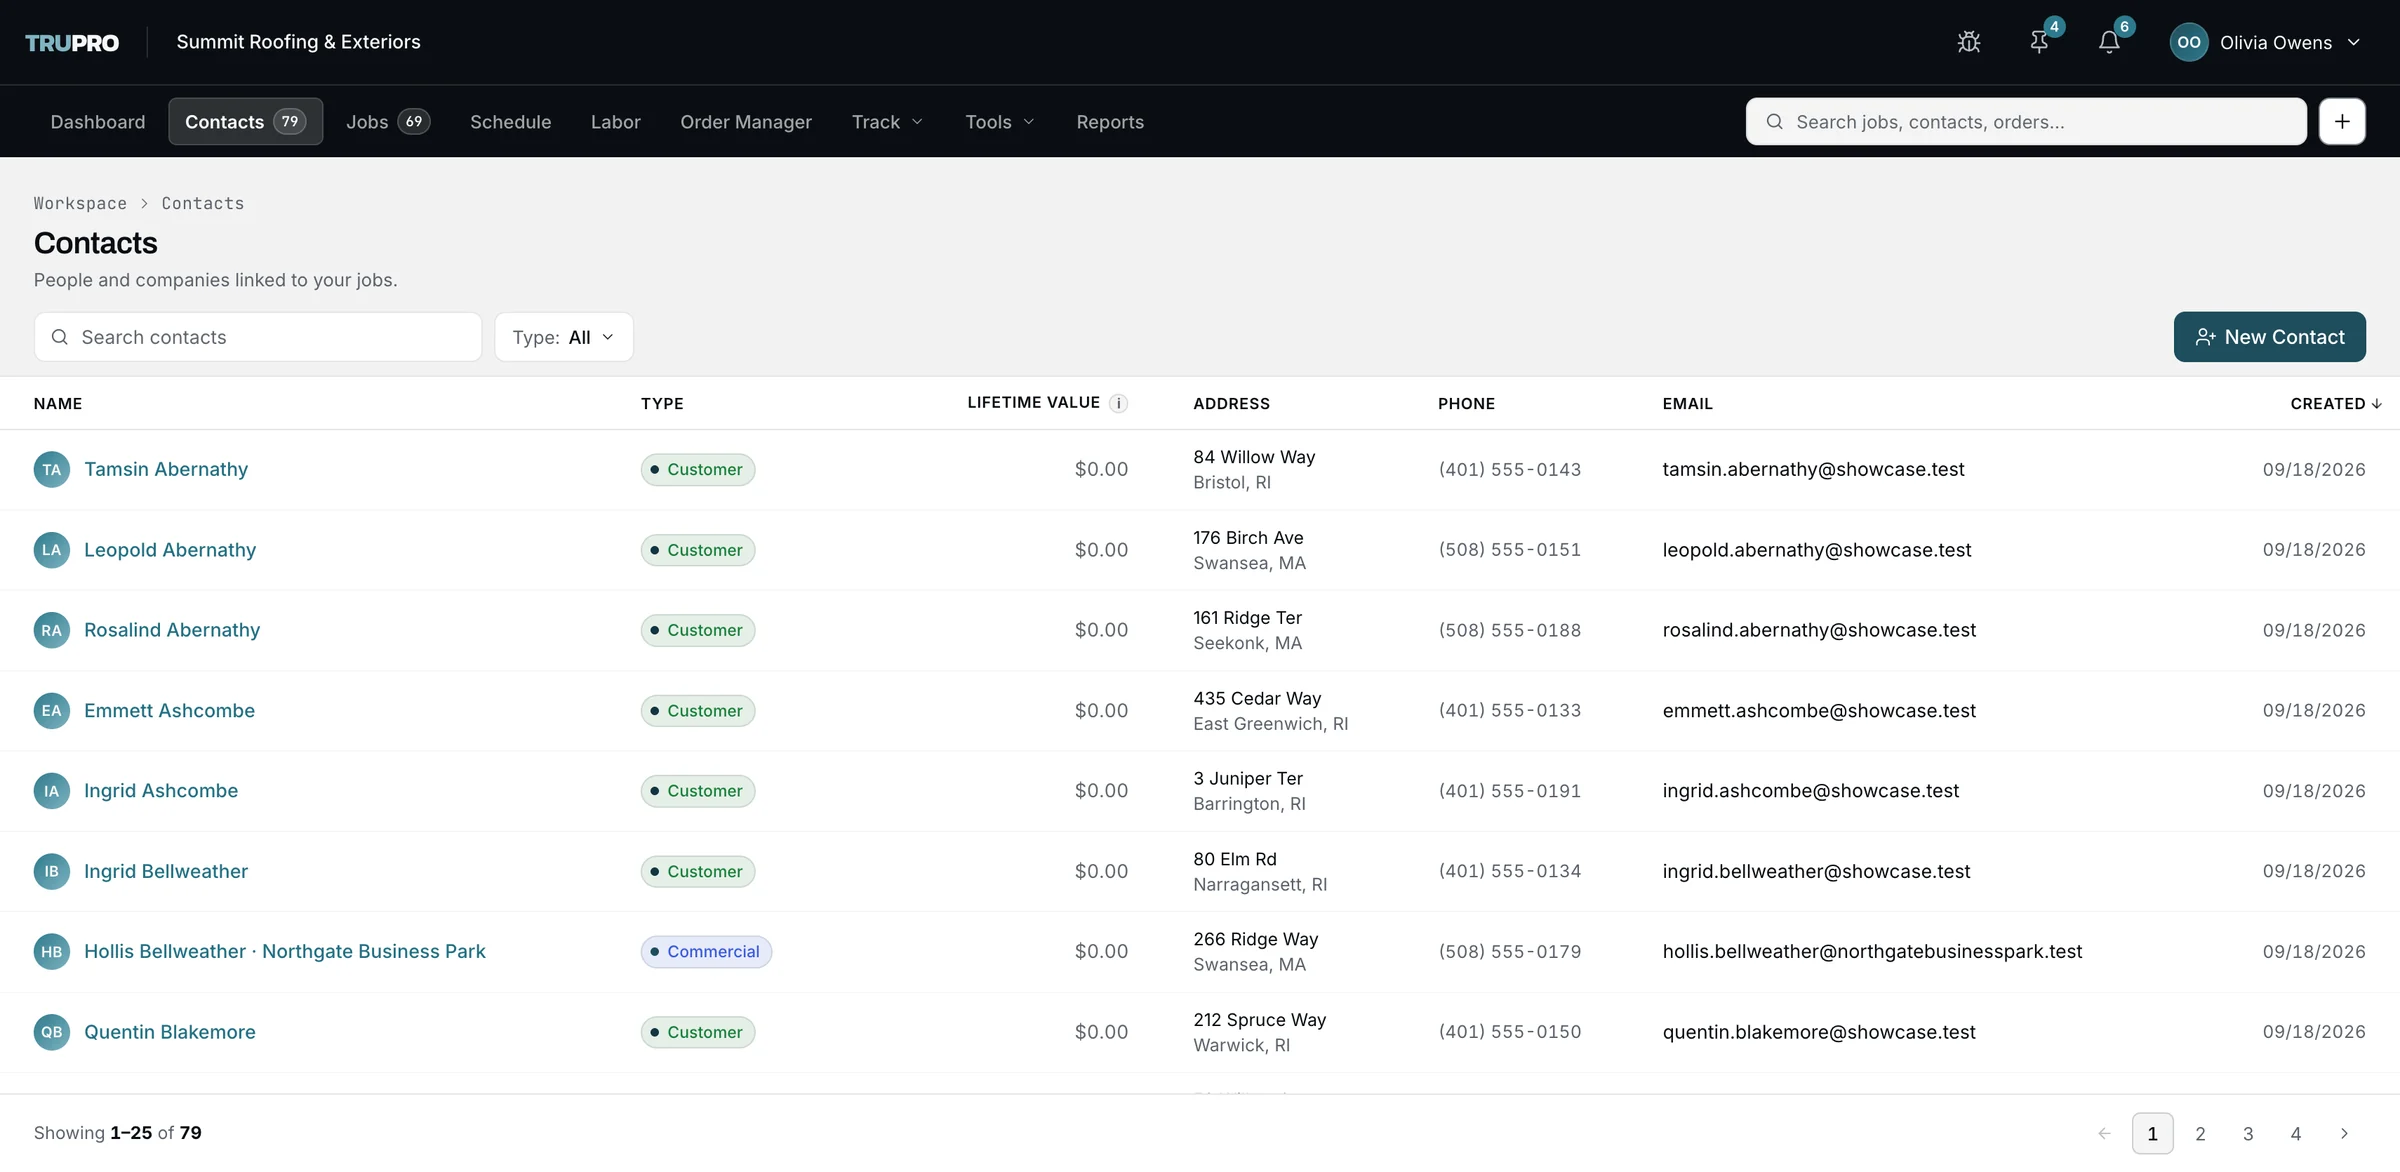Screen dimensions: 2400x1172
Task: Sort by the NAME column header
Action: tap(58, 403)
